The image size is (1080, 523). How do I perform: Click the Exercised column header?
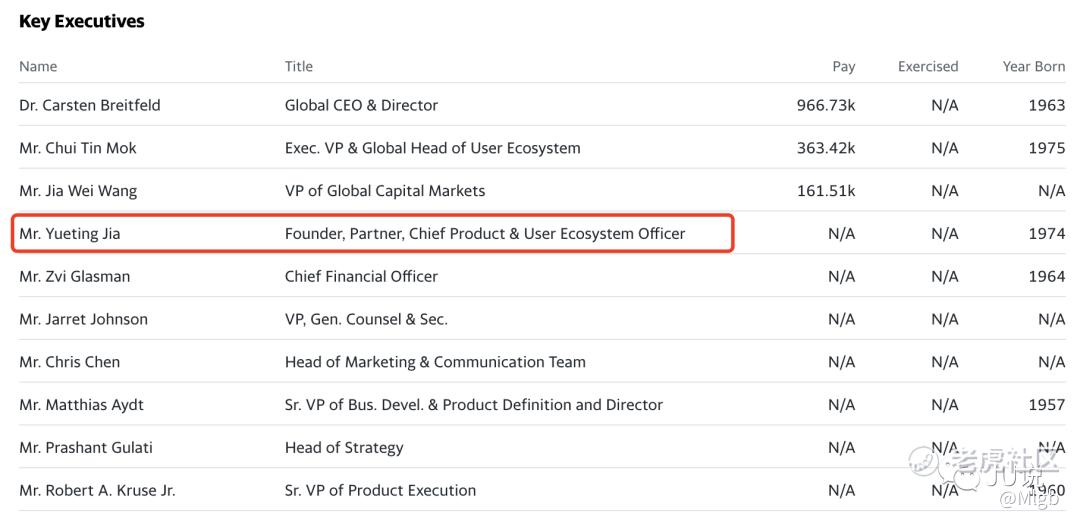(x=927, y=66)
